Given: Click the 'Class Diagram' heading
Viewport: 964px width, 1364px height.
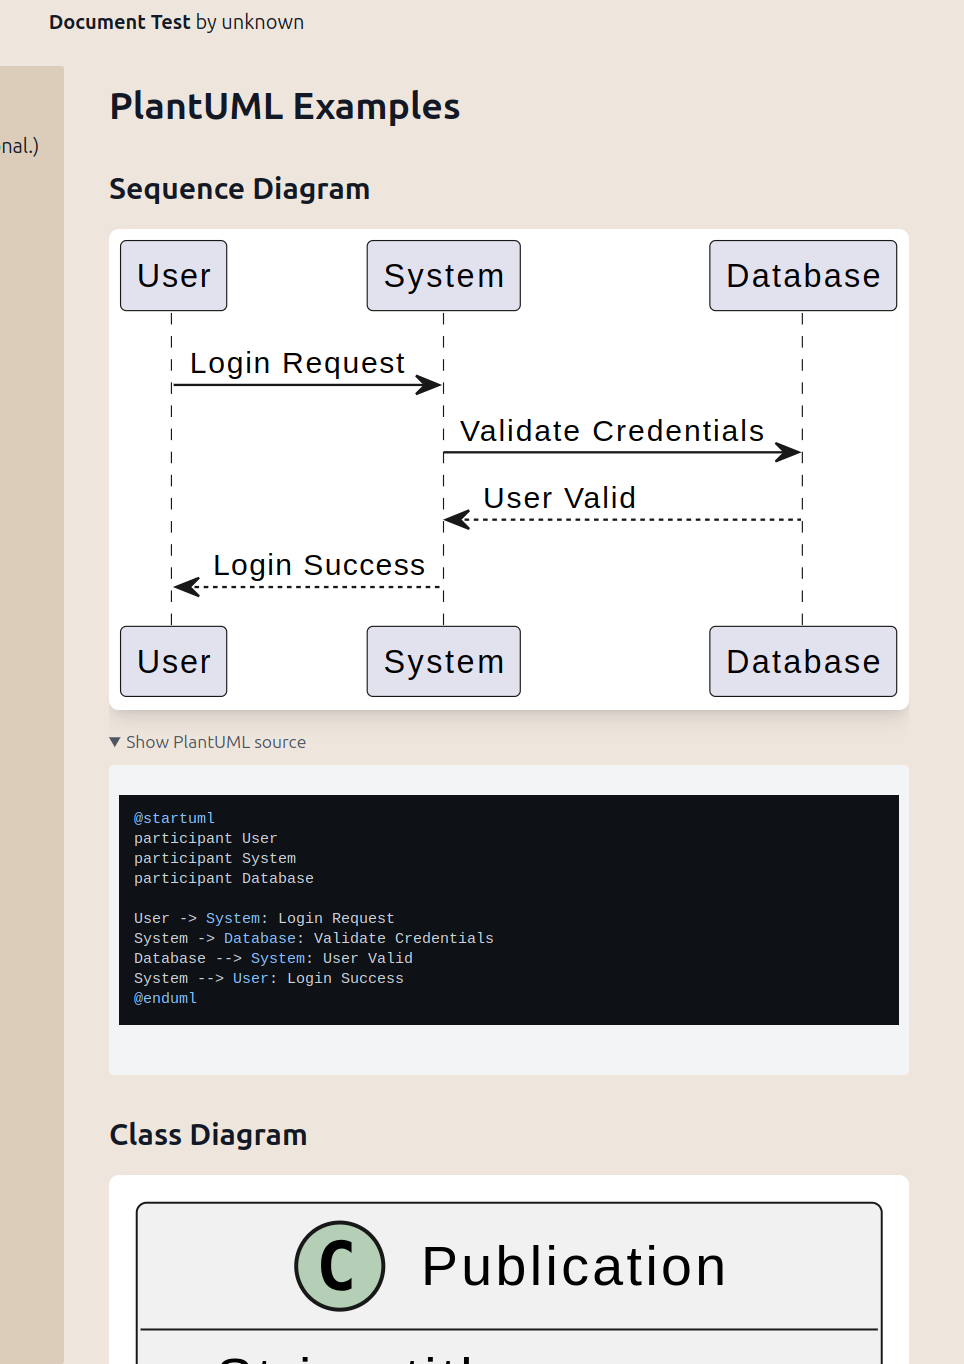Looking at the screenshot, I should 208,1135.
